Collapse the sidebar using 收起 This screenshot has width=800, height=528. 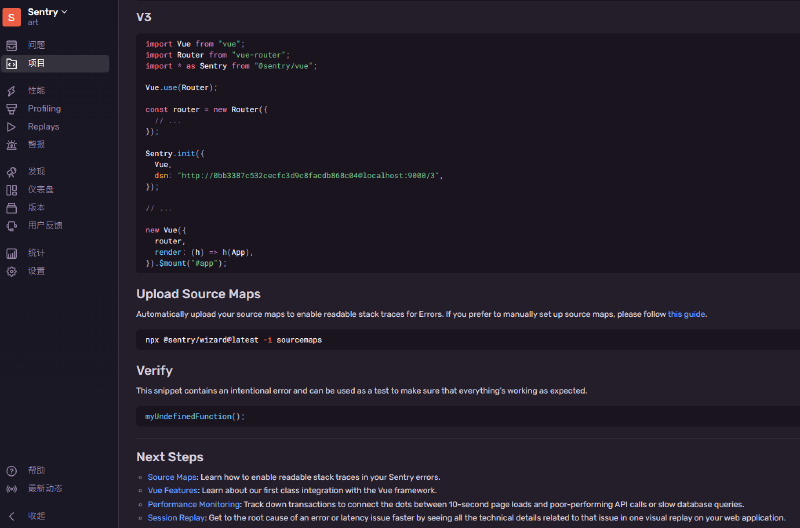(x=36, y=516)
